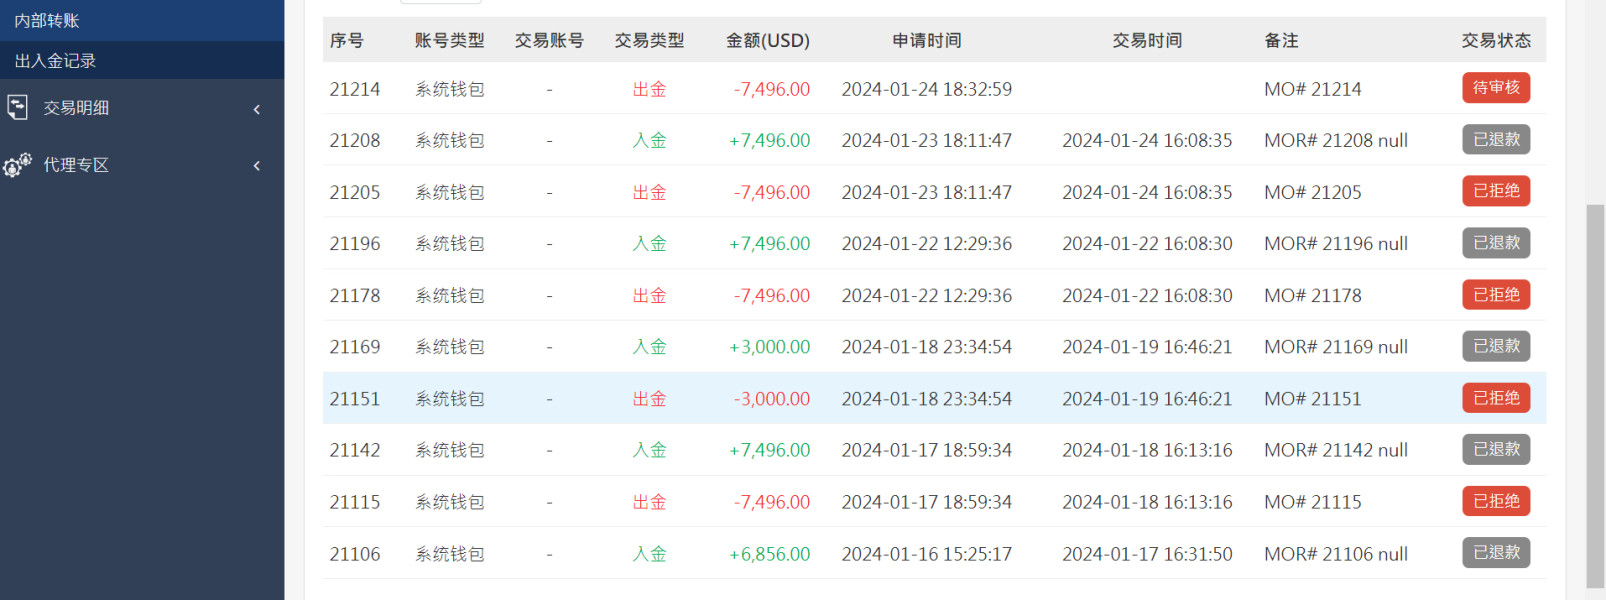The height and width of the screenshot is (600, 1606).
Task: Click application time 2024-01-16 15:25:17
Action: pyautogui.click(x=927, y=554)
